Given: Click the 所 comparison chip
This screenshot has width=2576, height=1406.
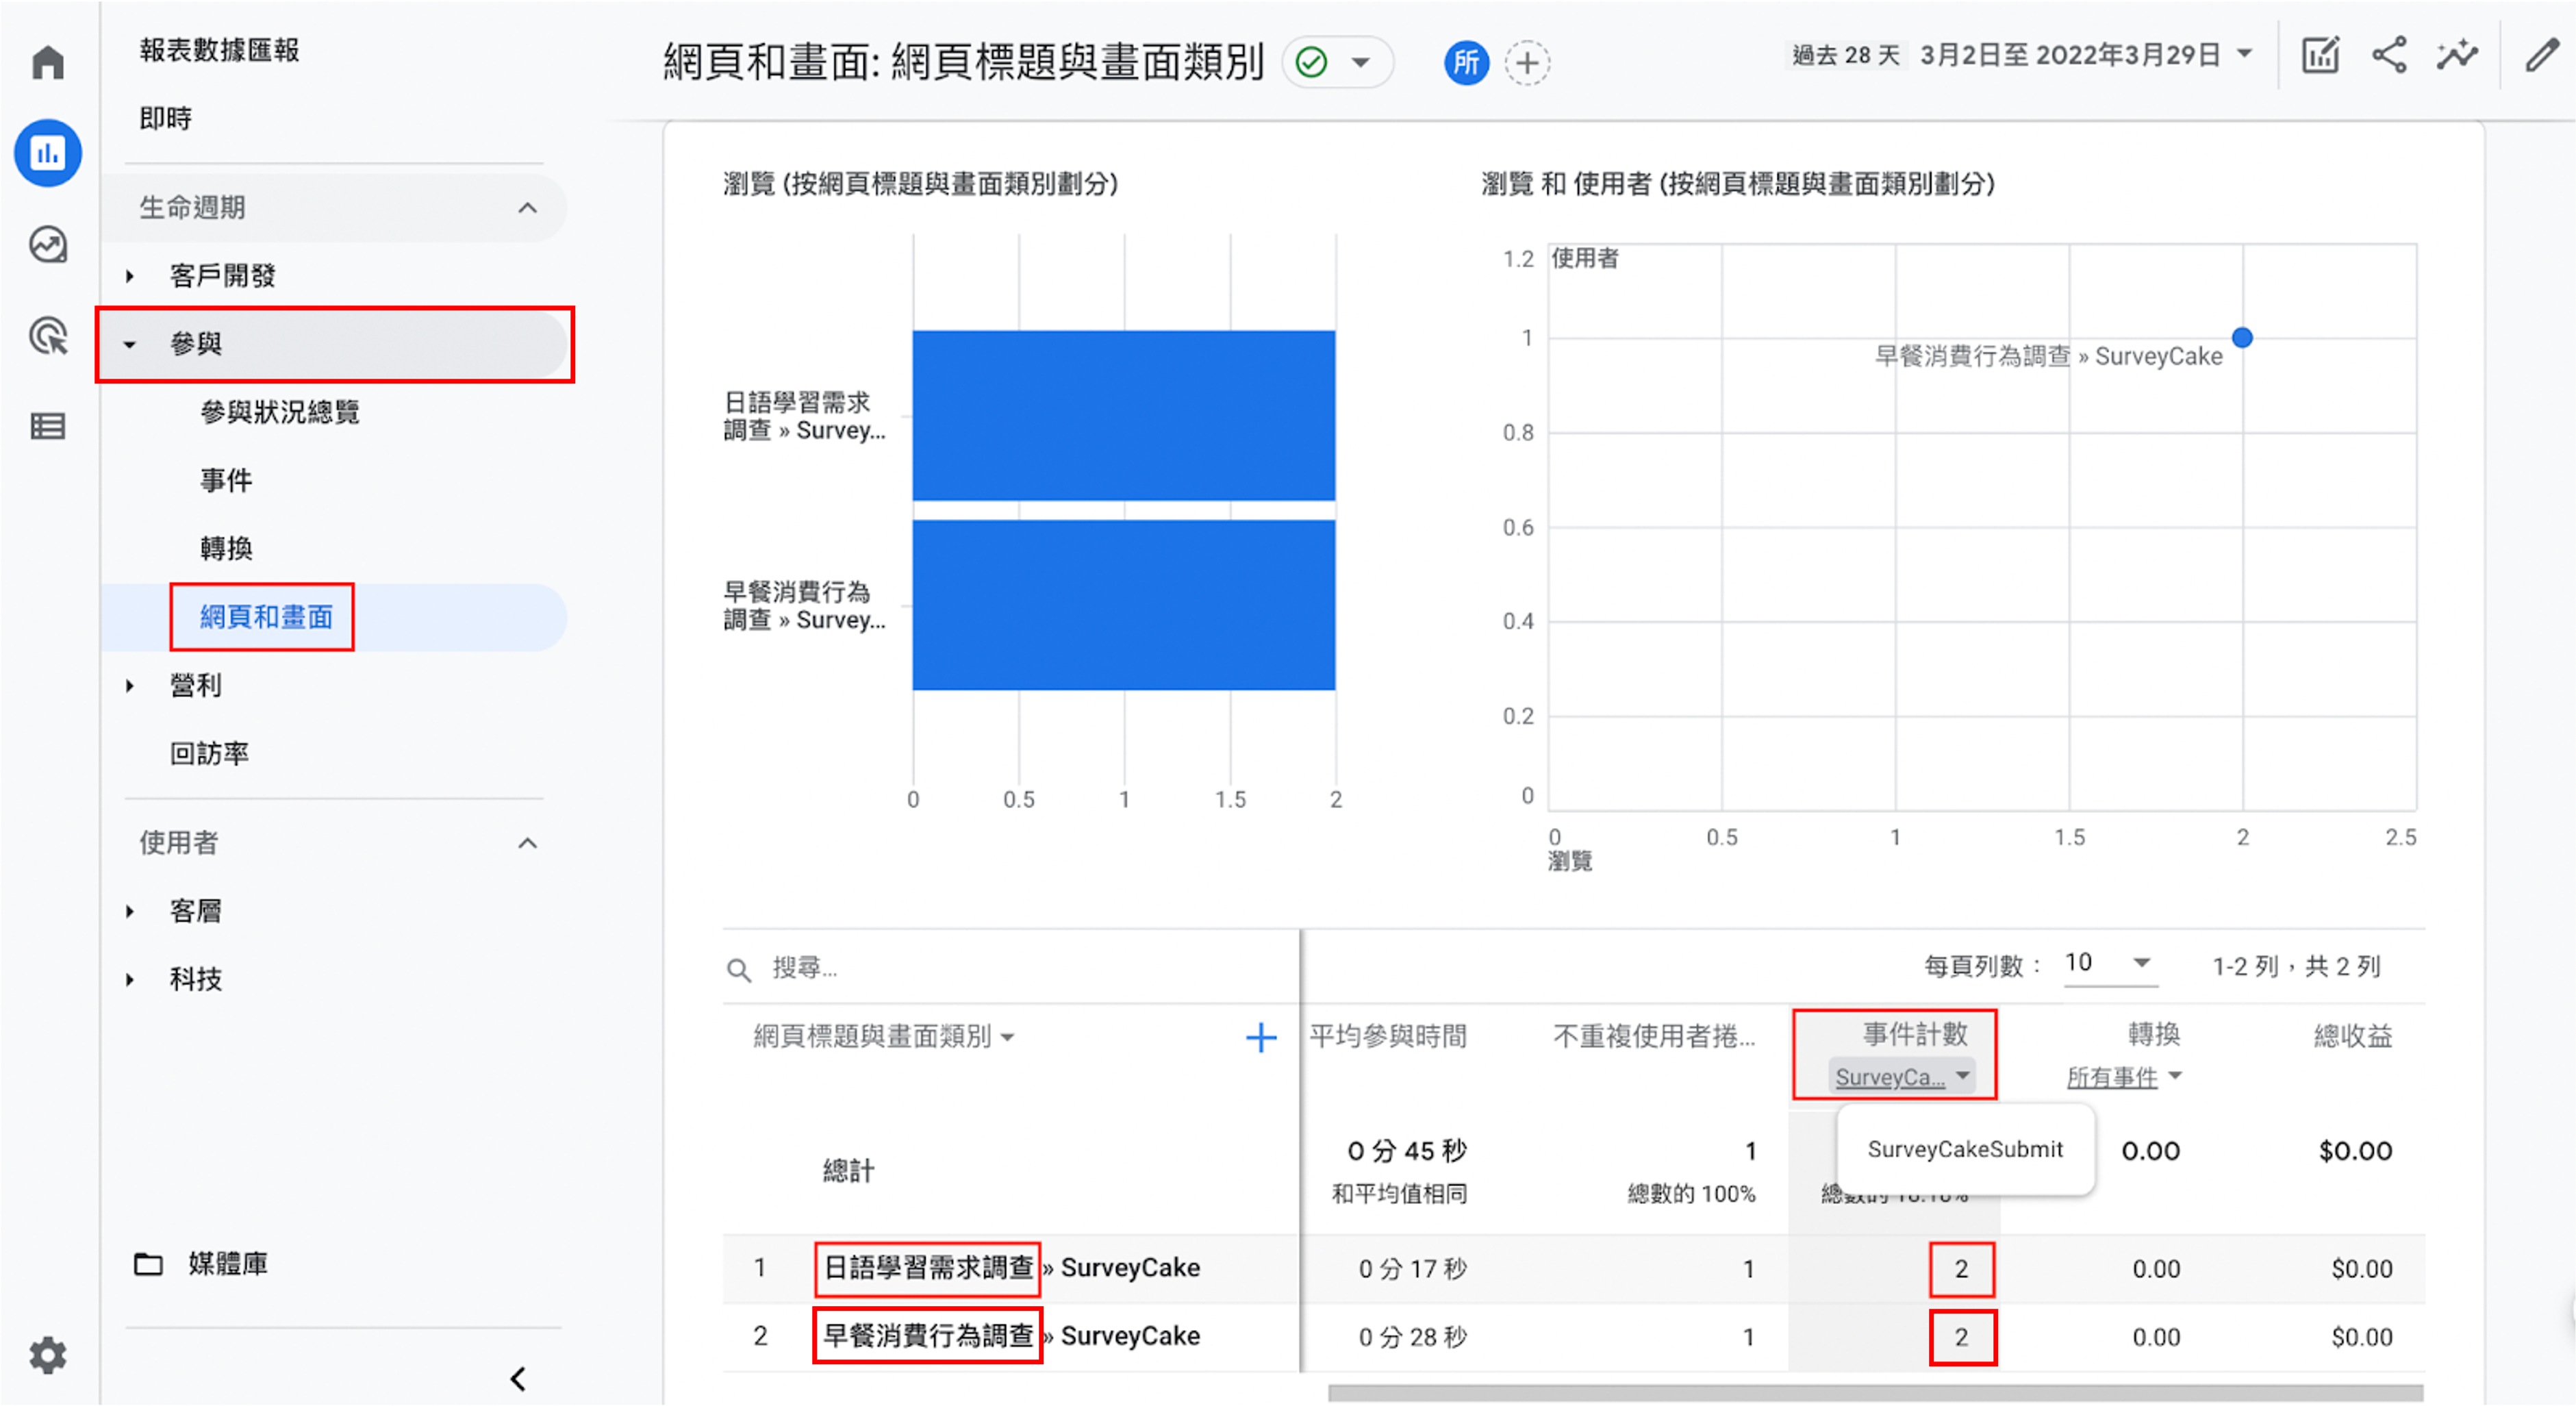Looking at the screenshot, I should [x=1466, y=62].
